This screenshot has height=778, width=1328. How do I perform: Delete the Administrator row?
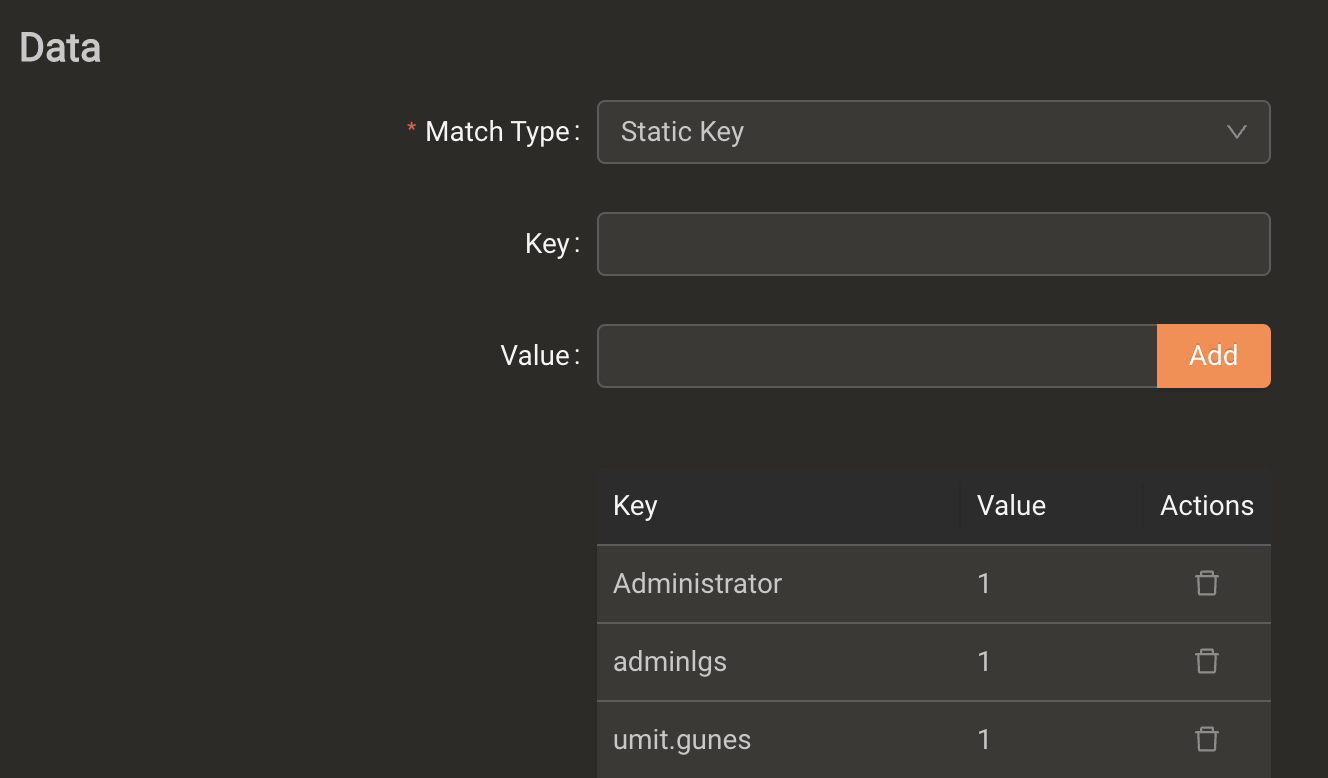1207,583
